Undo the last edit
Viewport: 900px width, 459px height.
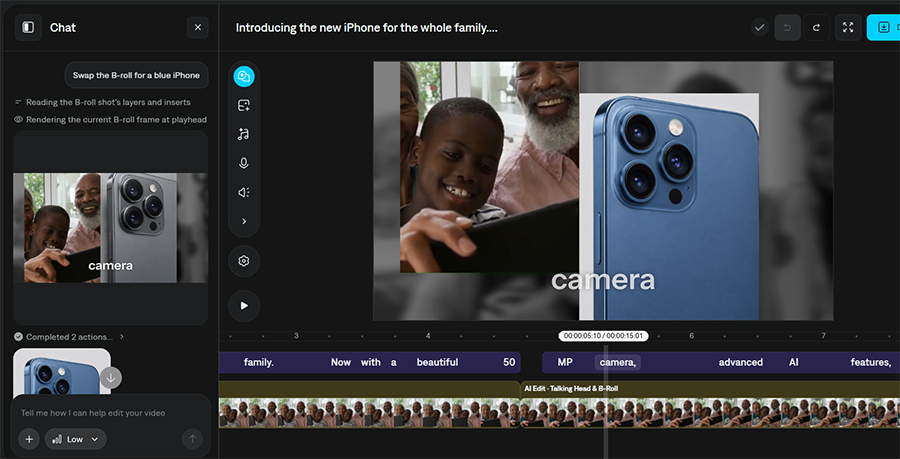click(x=788, y=28)
